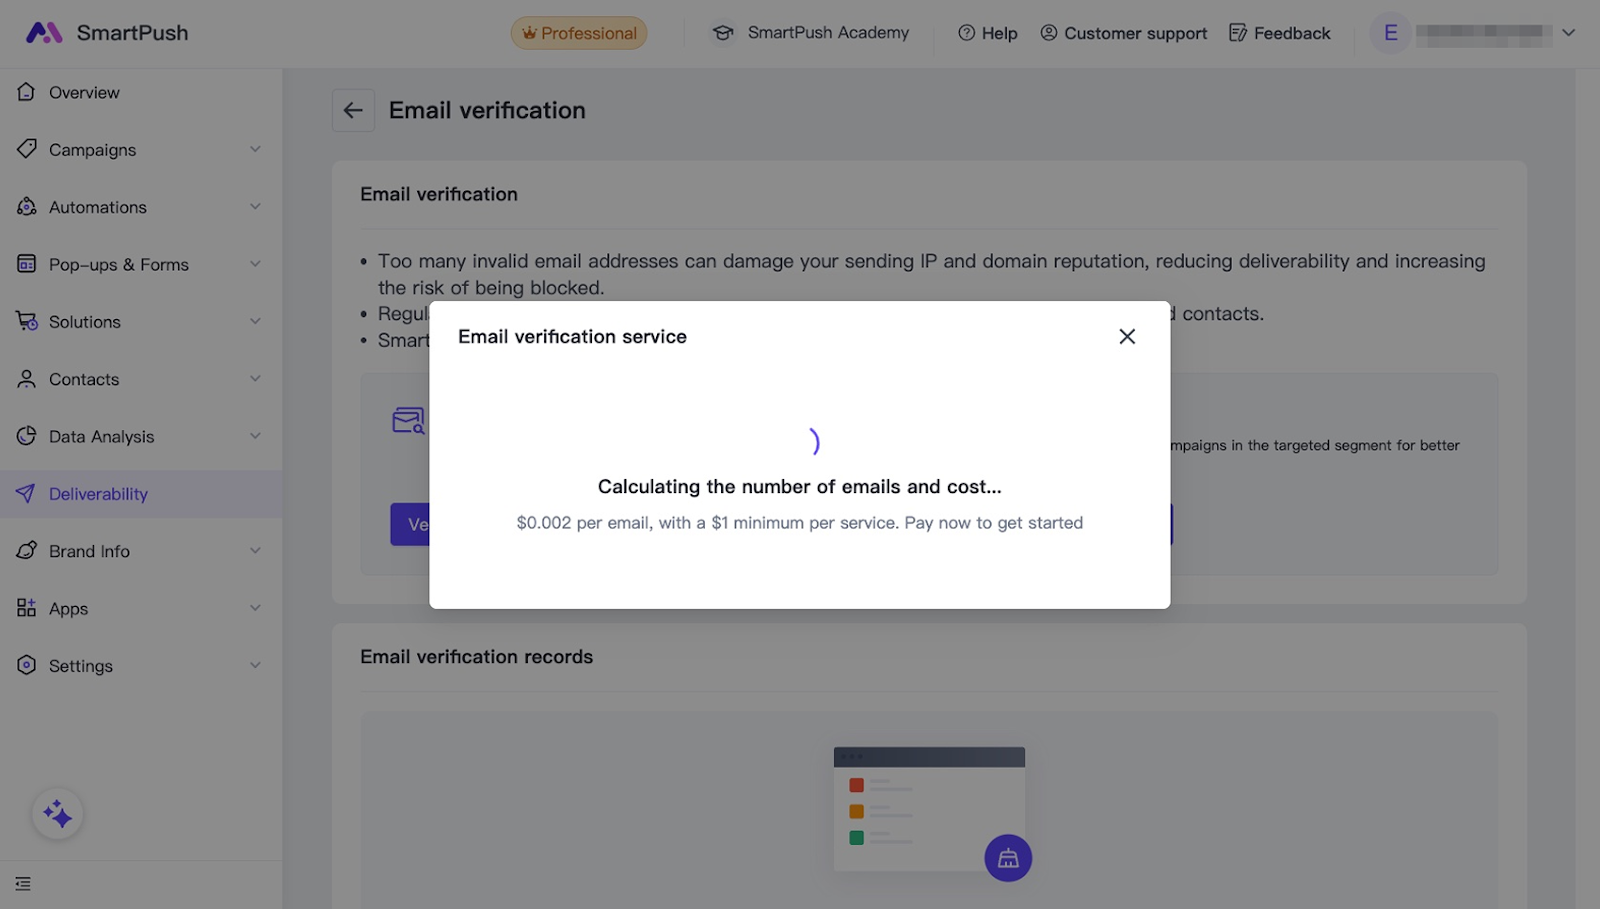The height and width of the screenshot is (909, 1600).
Task: Click the user avatar letter E
Action: pos(1390,33)
